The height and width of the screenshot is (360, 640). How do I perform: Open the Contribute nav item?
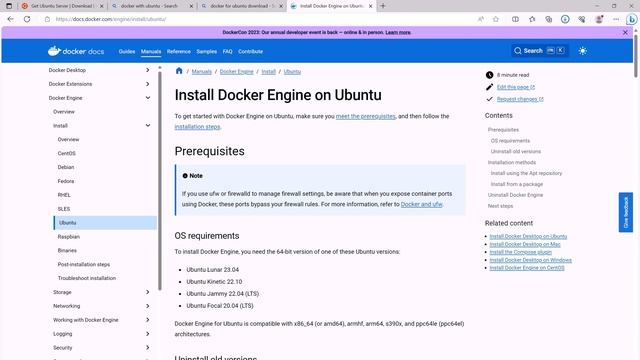(251, 51)
